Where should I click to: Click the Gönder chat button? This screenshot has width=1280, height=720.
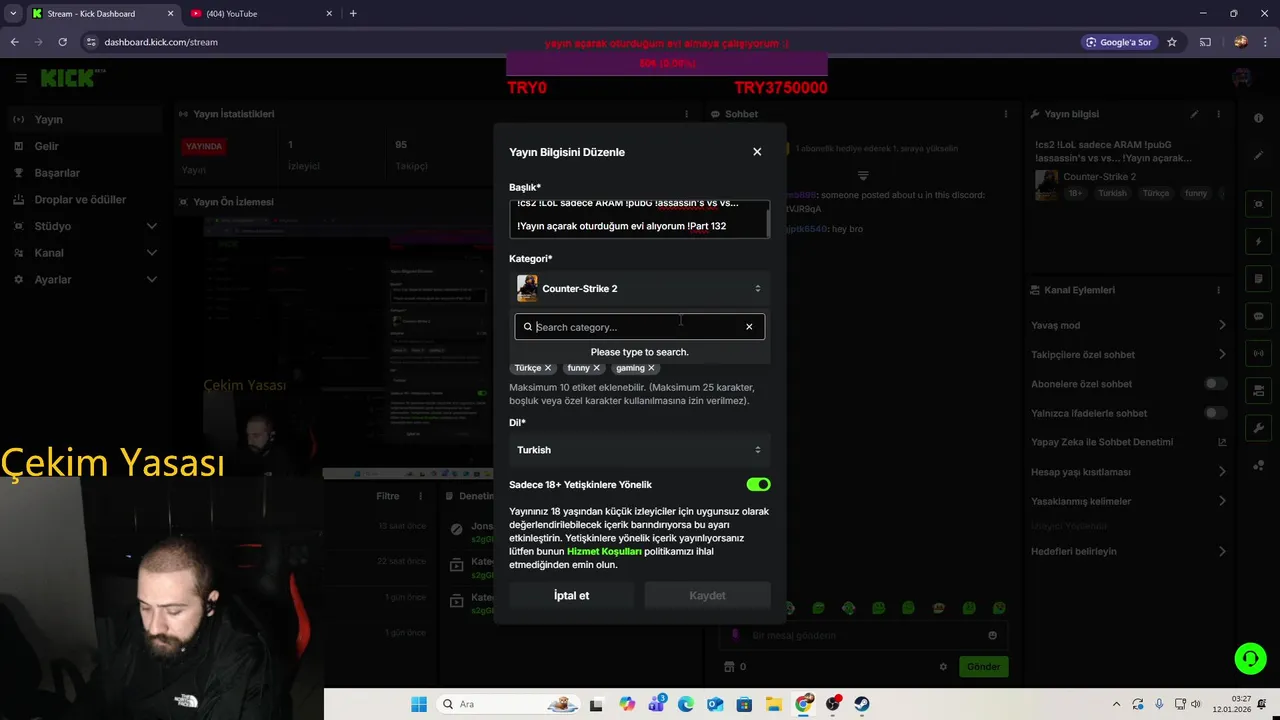pos(983,666)
